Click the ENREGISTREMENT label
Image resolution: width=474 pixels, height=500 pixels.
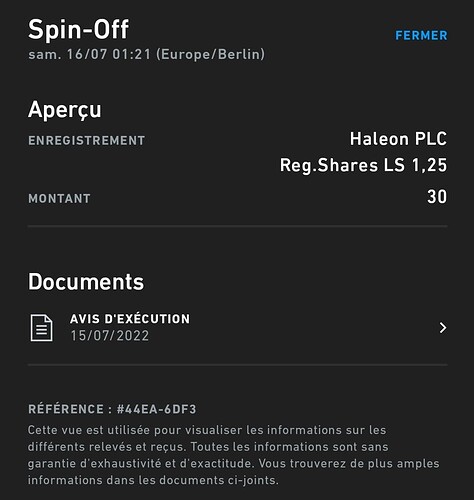[x=87, y=140]
